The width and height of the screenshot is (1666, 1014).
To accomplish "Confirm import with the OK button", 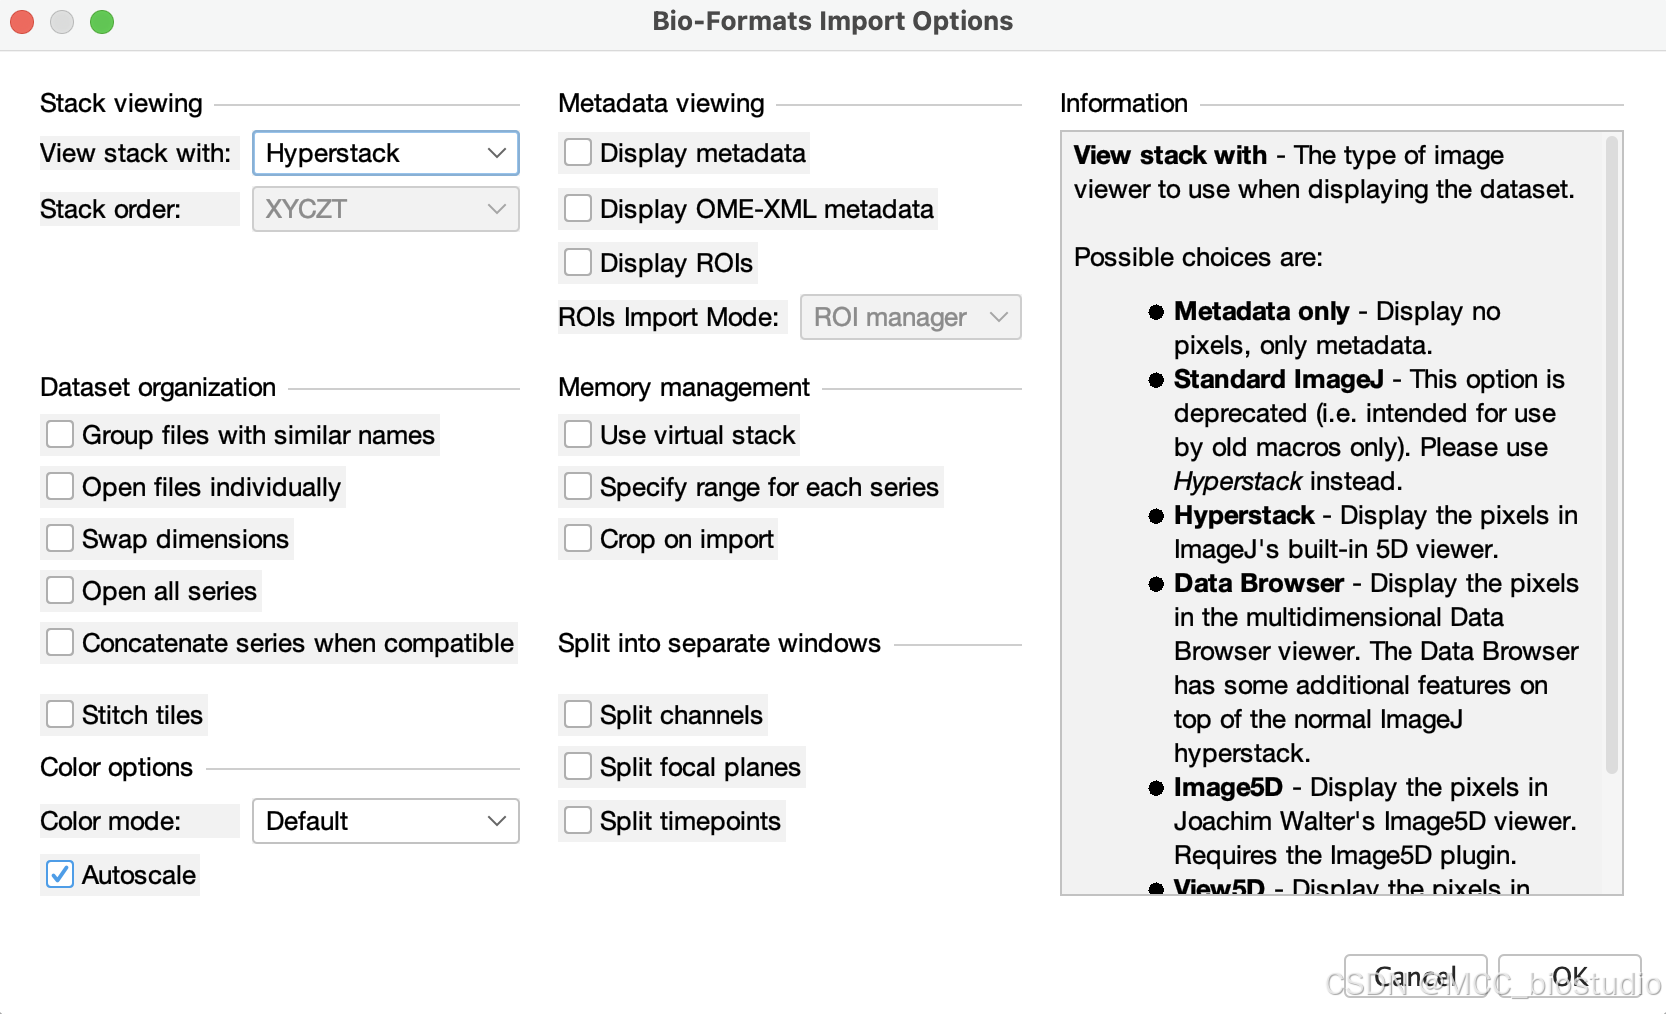I will click(x=1569, y=976).
